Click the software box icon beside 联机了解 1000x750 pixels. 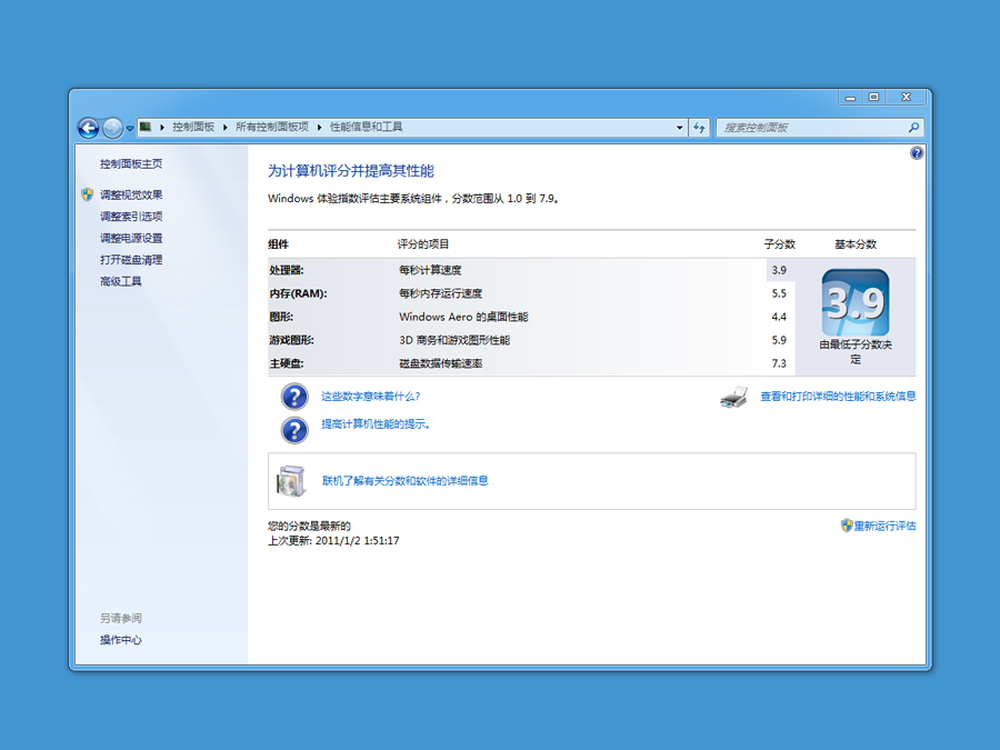point(291,481)
